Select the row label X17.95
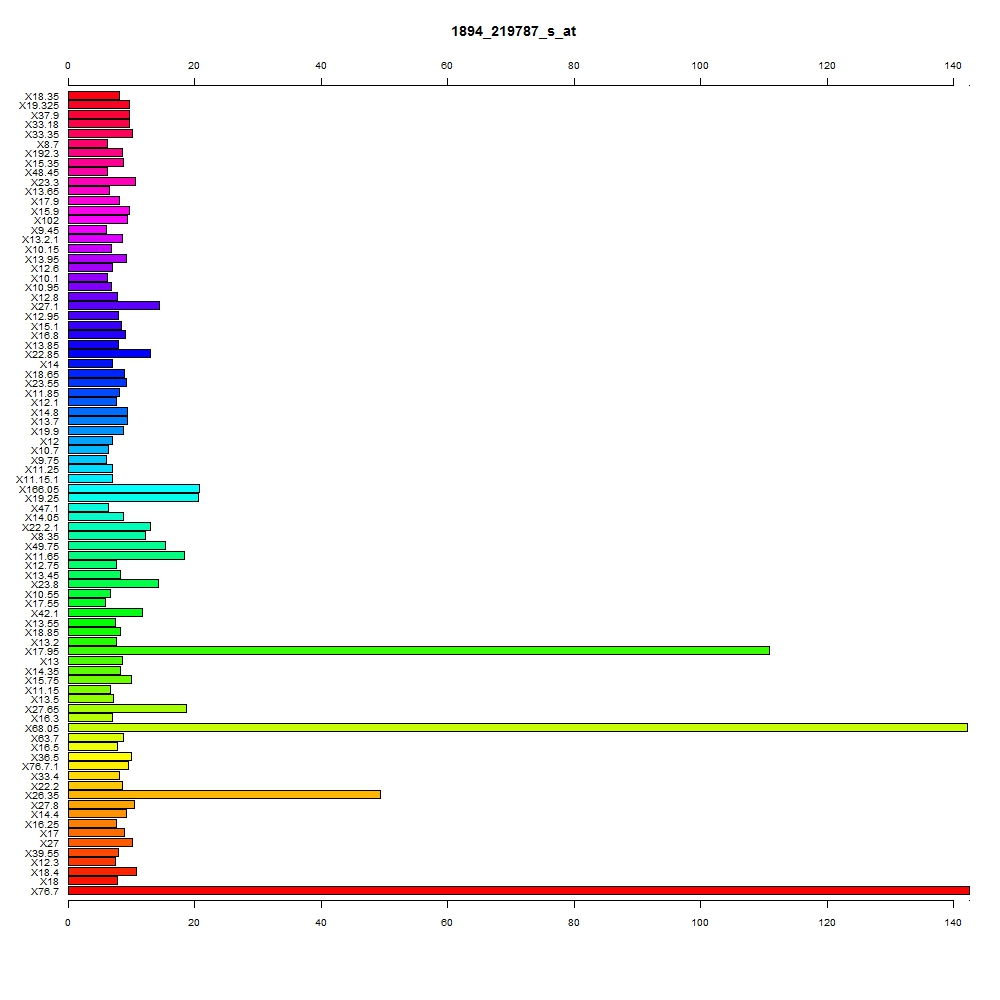This screenshot has width=1000, height=1000. pos(41,651)
